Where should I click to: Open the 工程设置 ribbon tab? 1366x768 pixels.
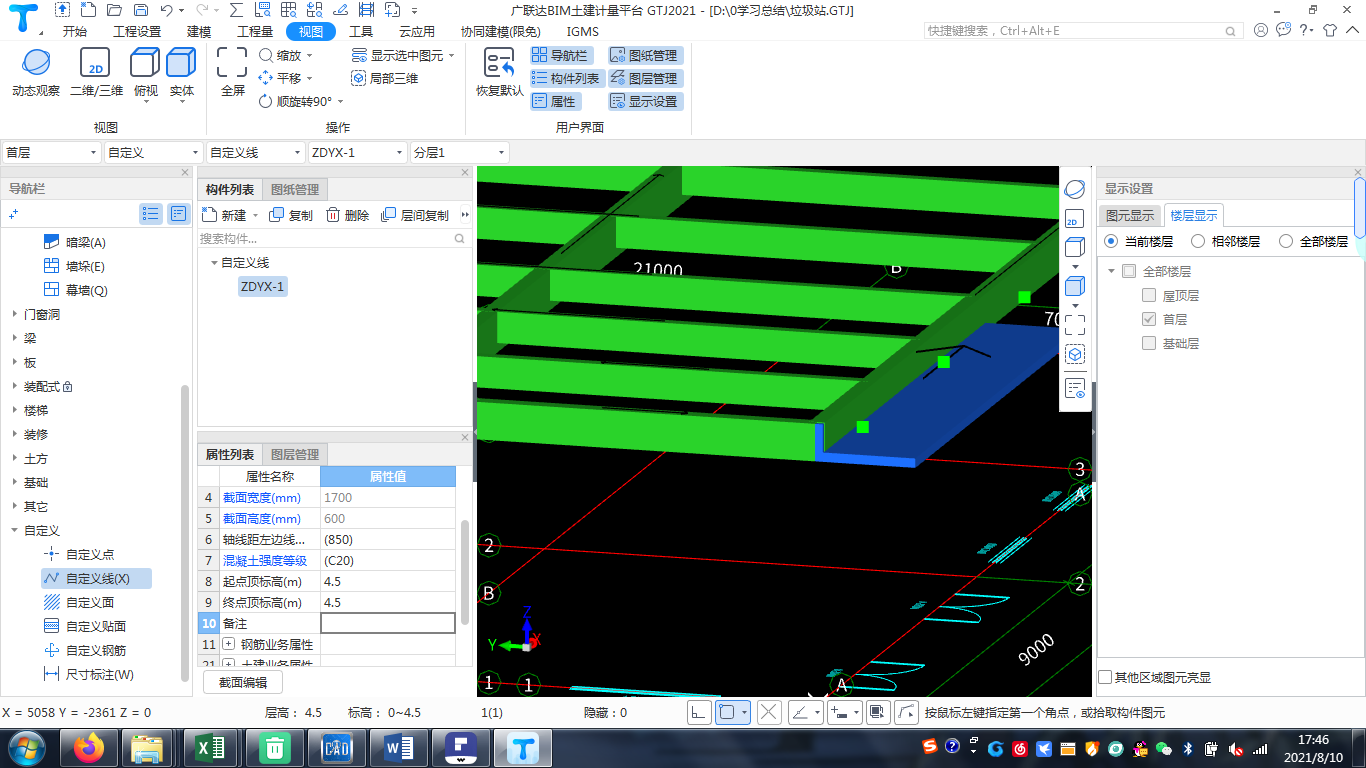137,31
